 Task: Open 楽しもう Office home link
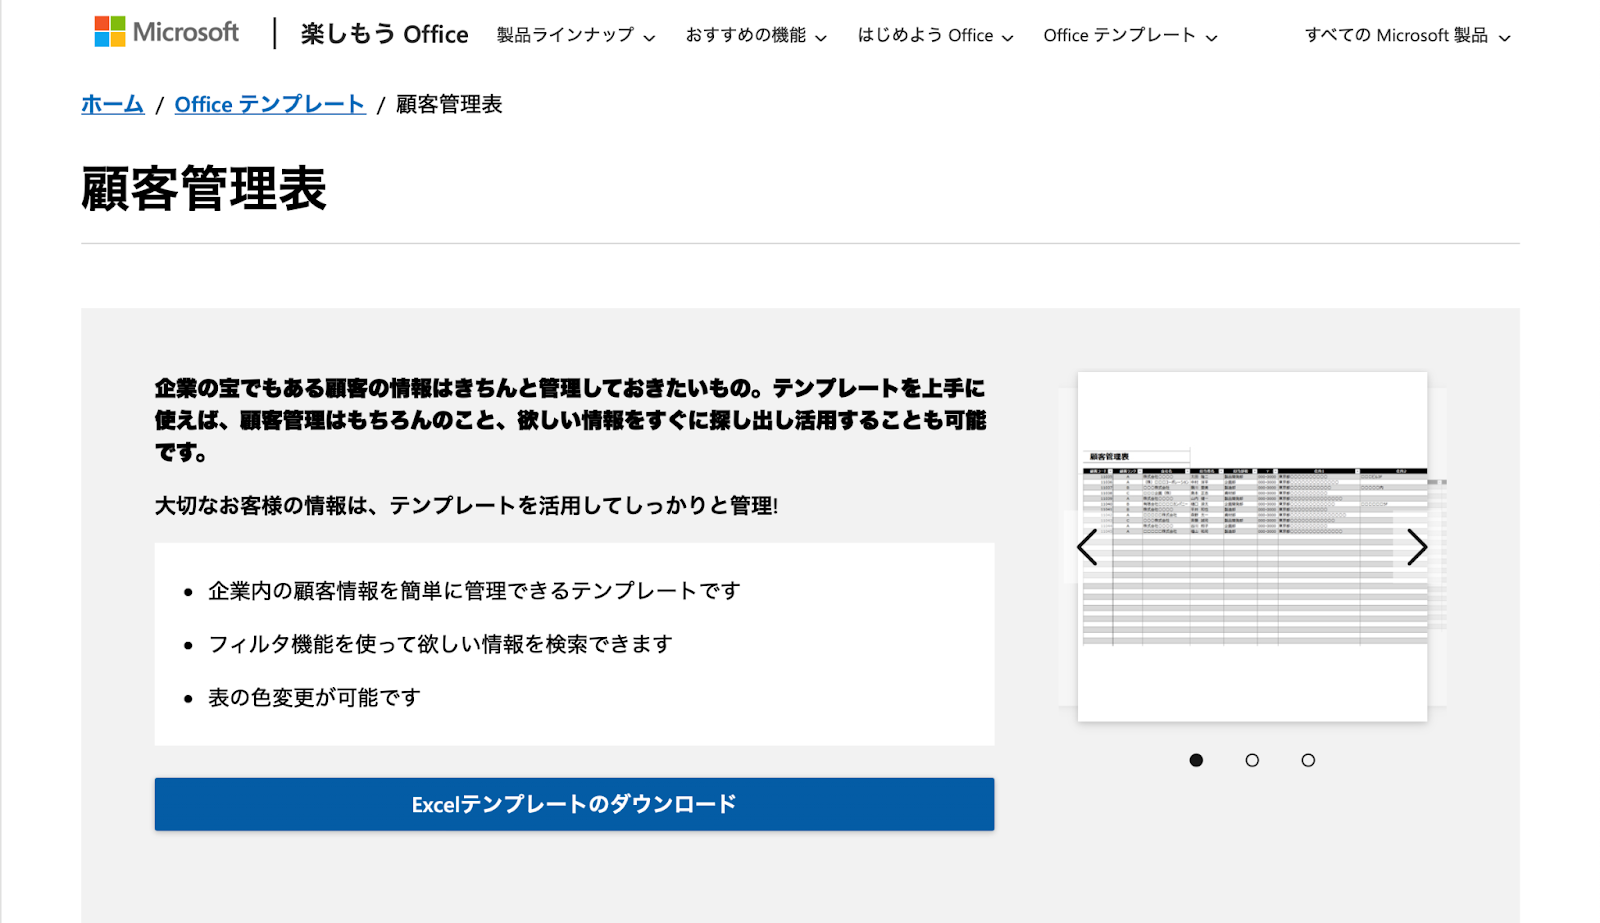pos(384,34)
